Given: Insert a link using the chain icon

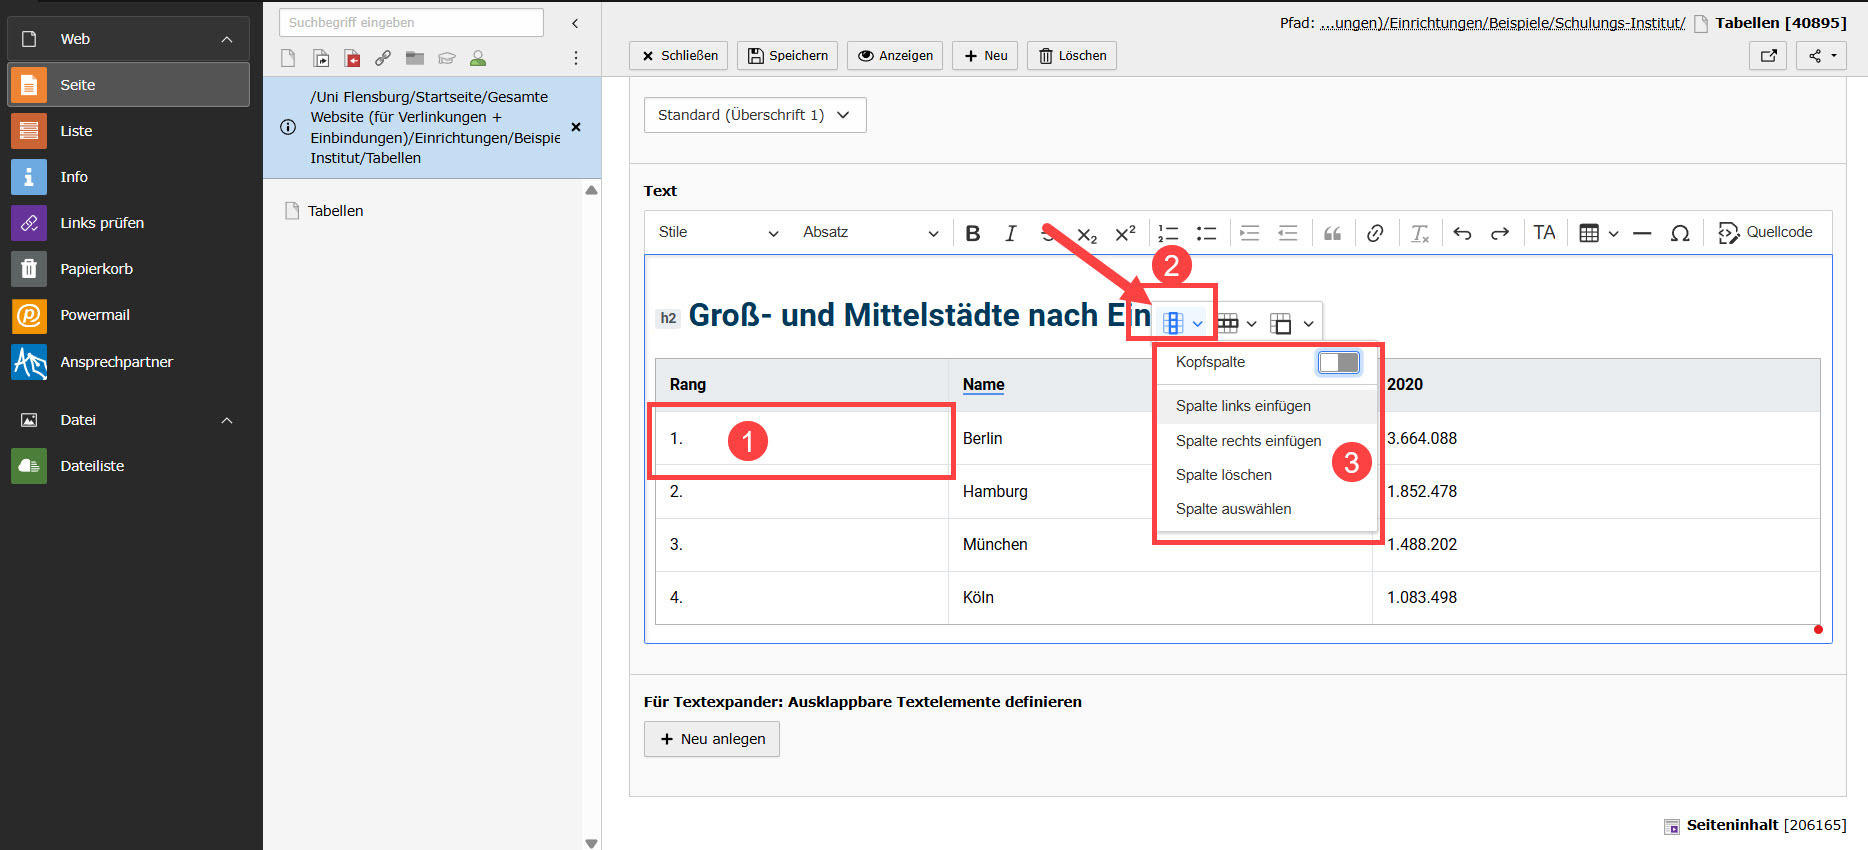Looking at the screenshot, I should [x=1375, y=233].
